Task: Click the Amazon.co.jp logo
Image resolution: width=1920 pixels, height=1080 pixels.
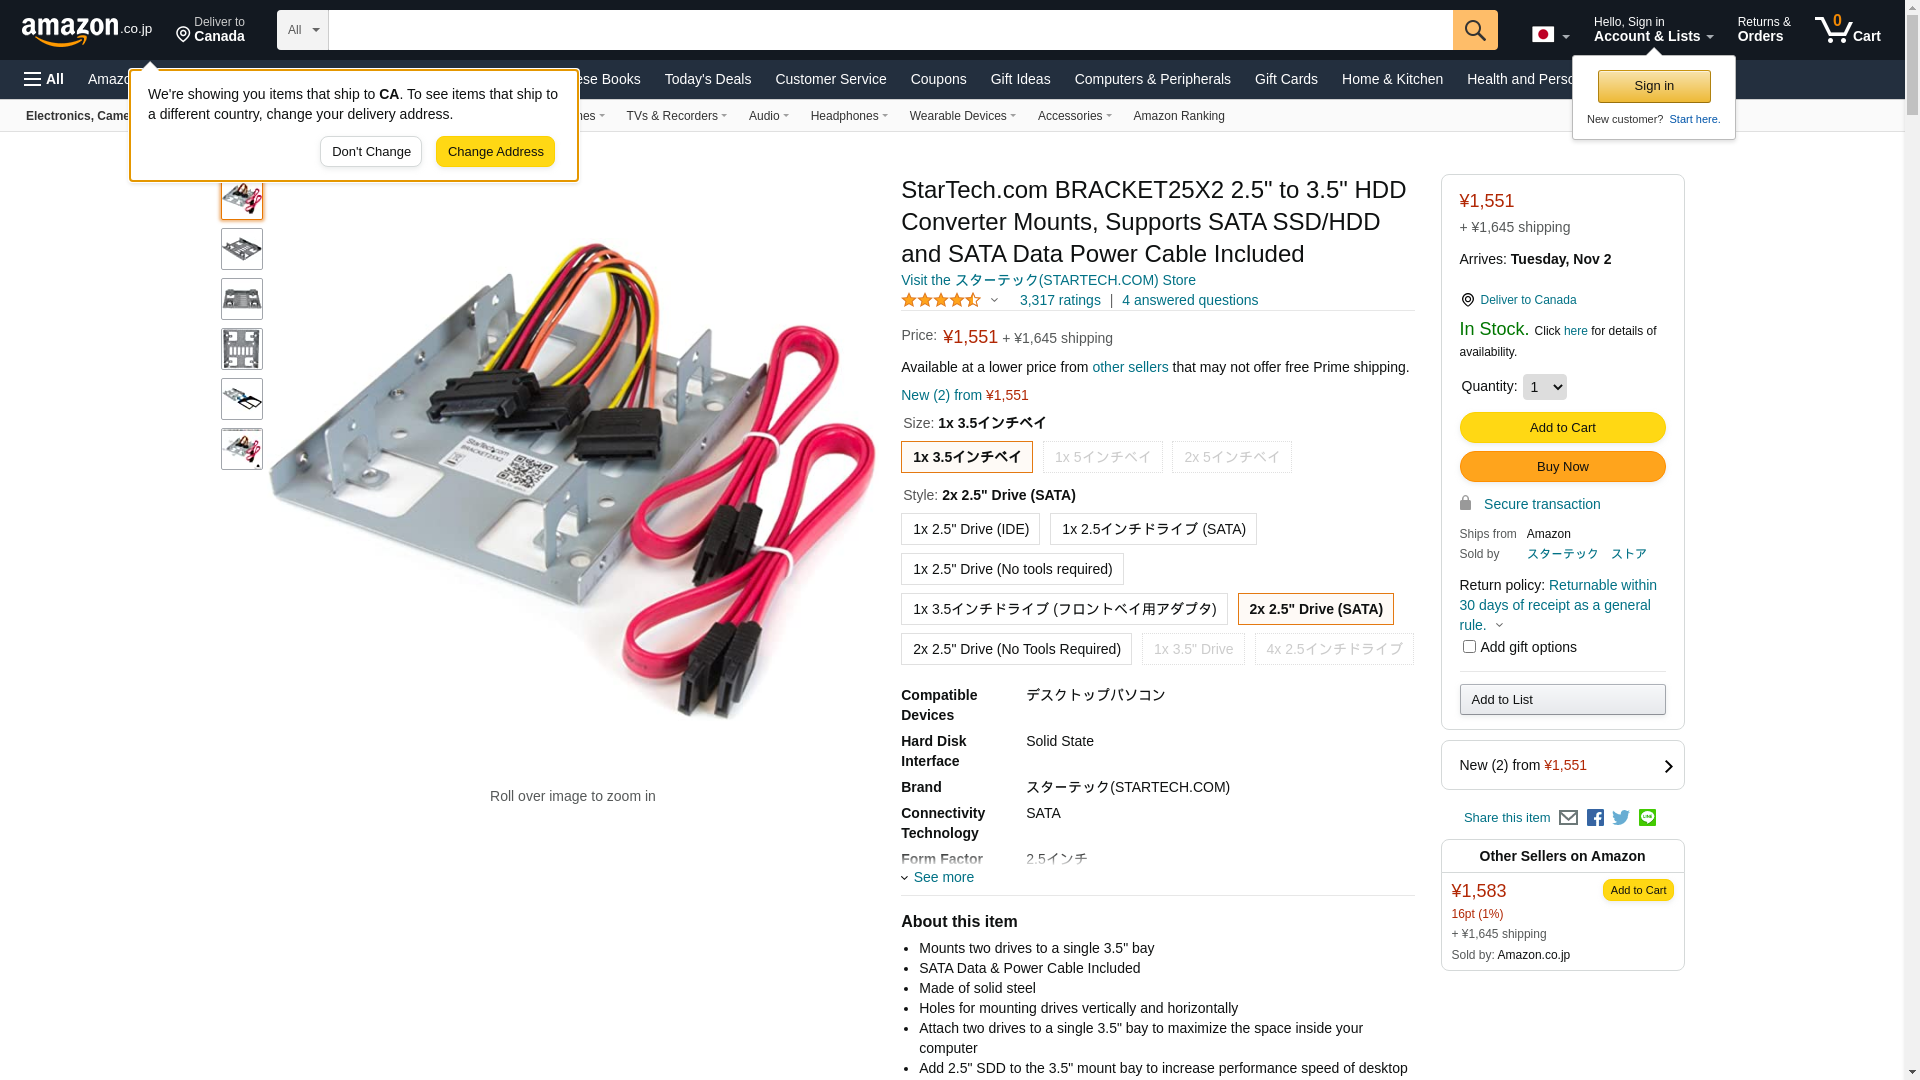Action: (x=87, y=31)
